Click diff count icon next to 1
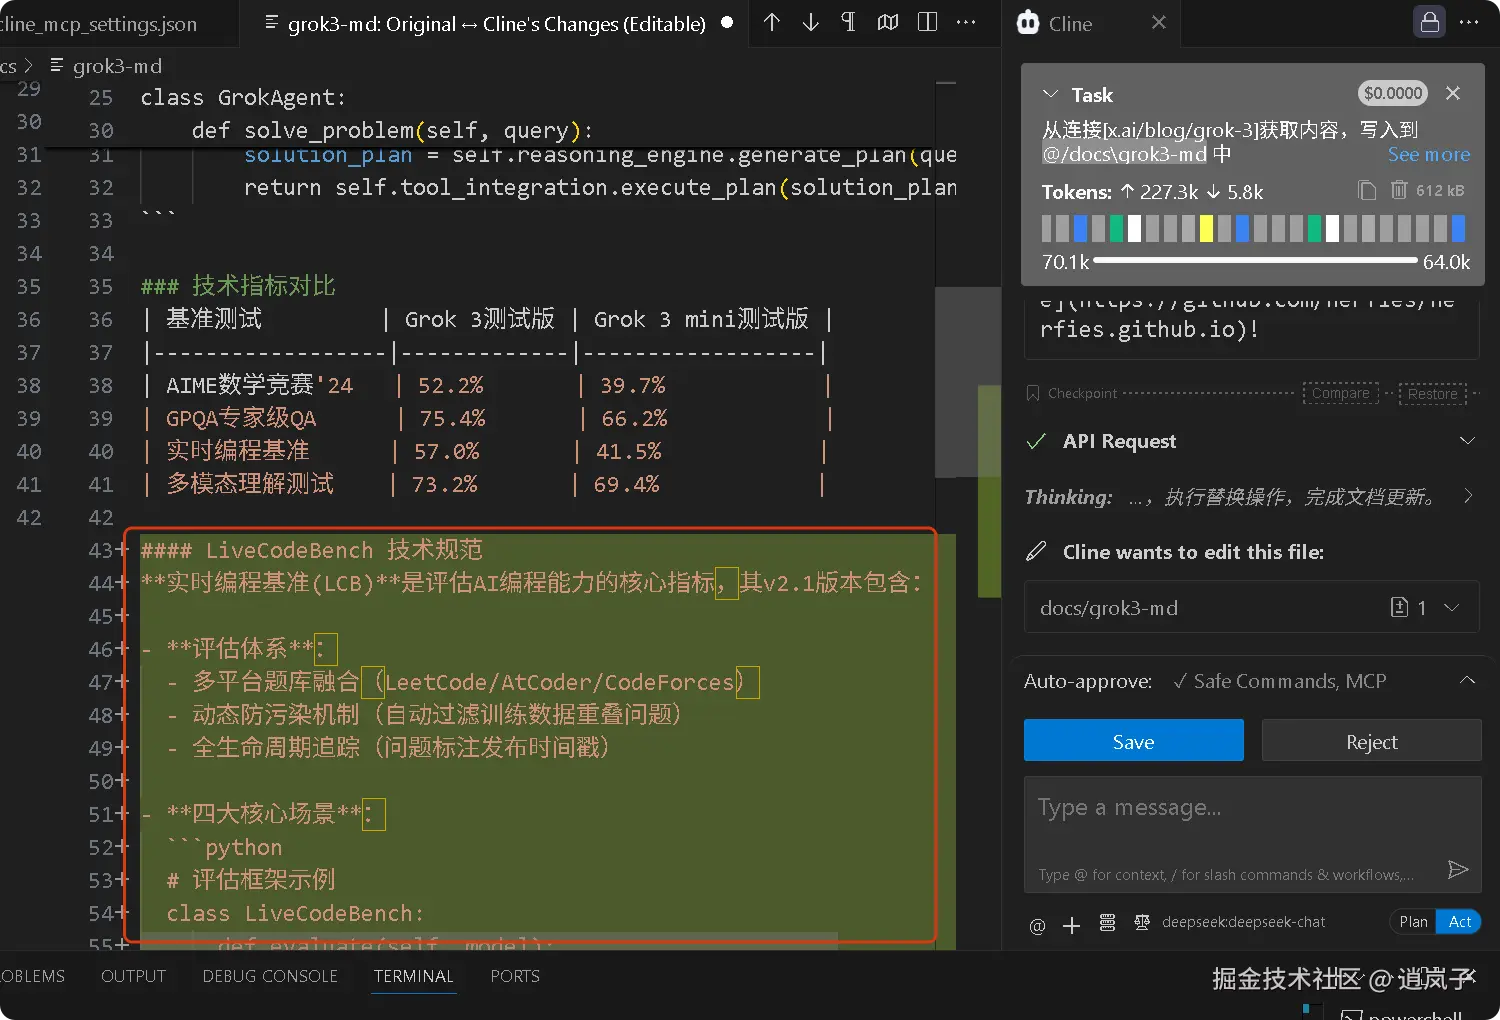Image resolution: width=1500 pixels, height=1020 pixels. click(1400, 607)
